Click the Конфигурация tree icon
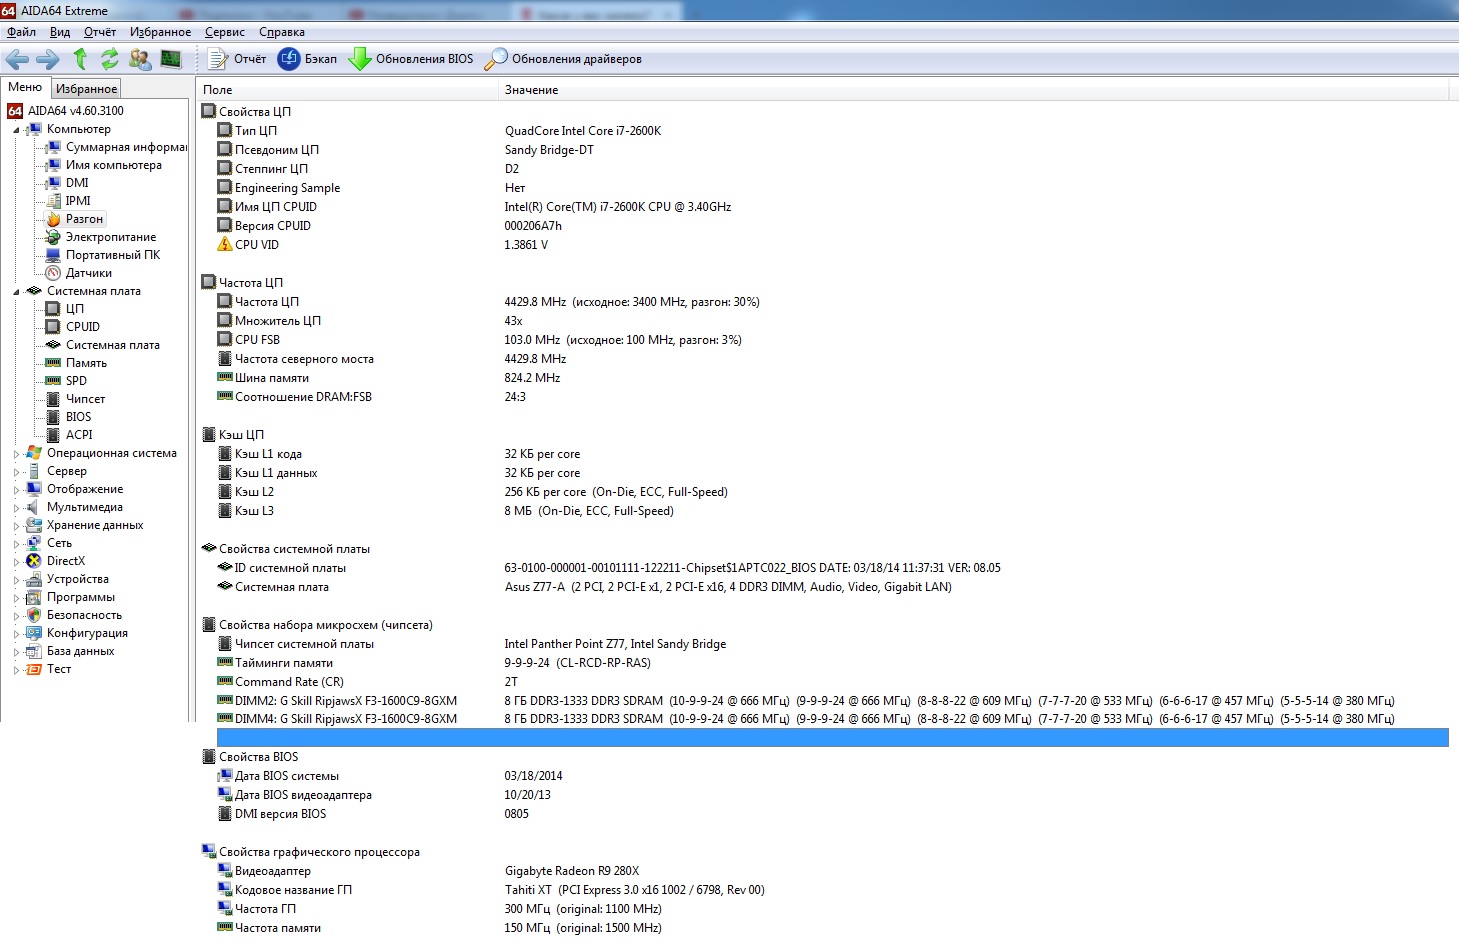Image resolution: width=1459 pixels, height=941 pixels. (34, 633)
